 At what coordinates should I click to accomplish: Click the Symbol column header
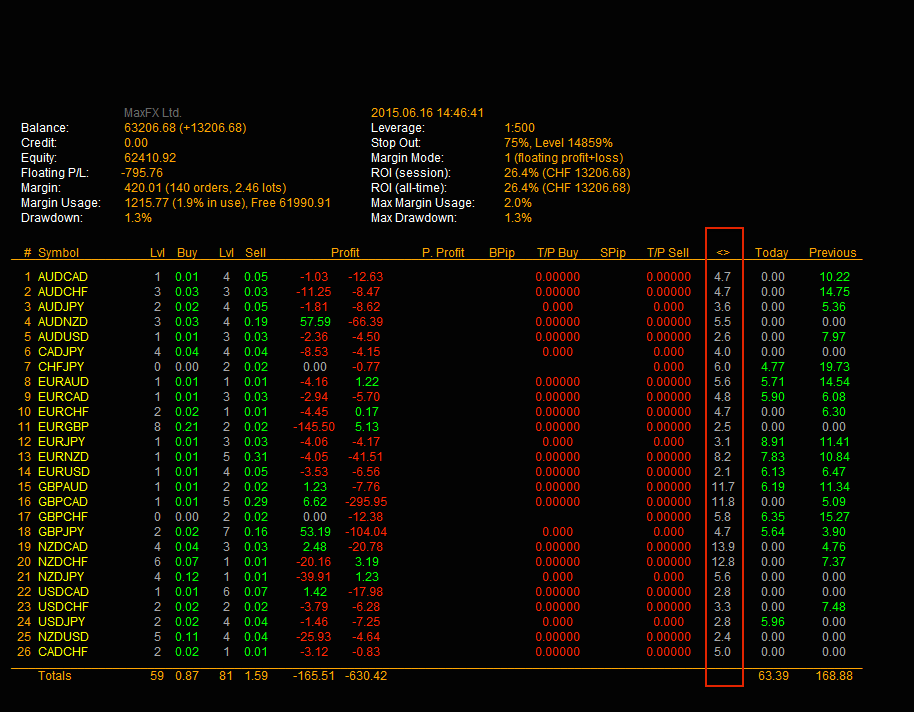[x=58, y=253]
